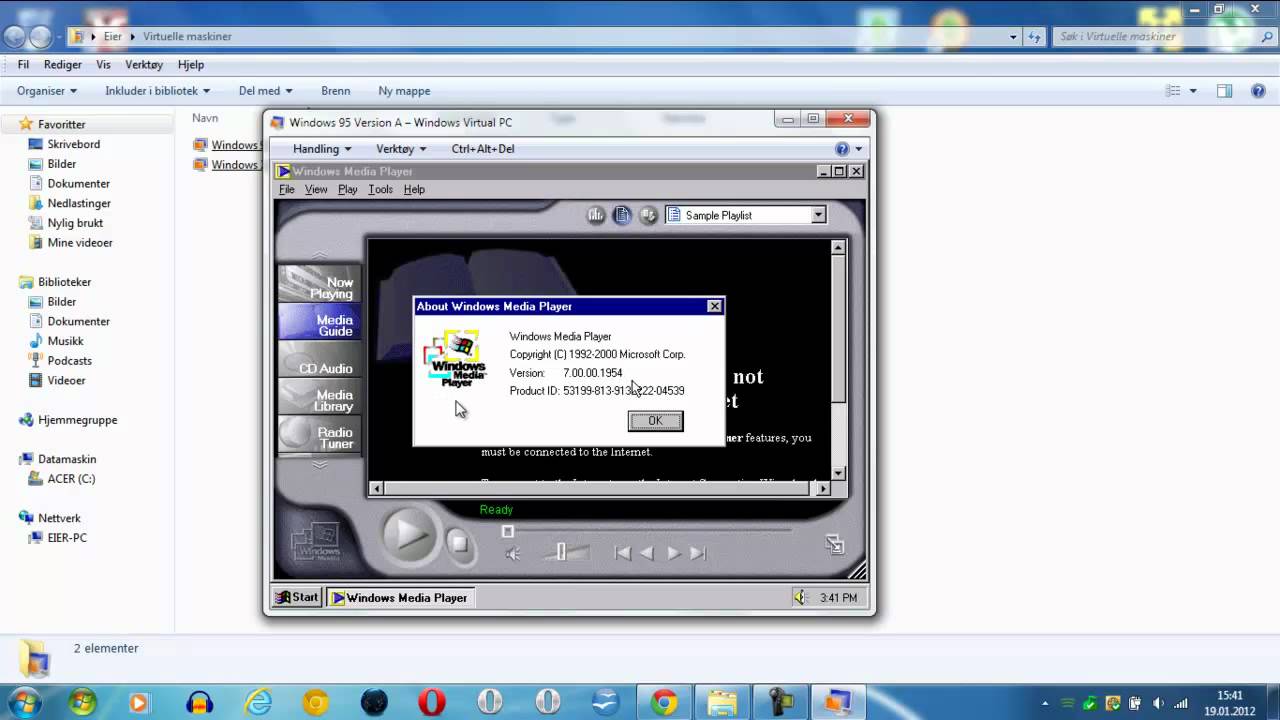Click the fast forward arrow control
Viewport: 1280px width, 720px height.
point(673,553)
